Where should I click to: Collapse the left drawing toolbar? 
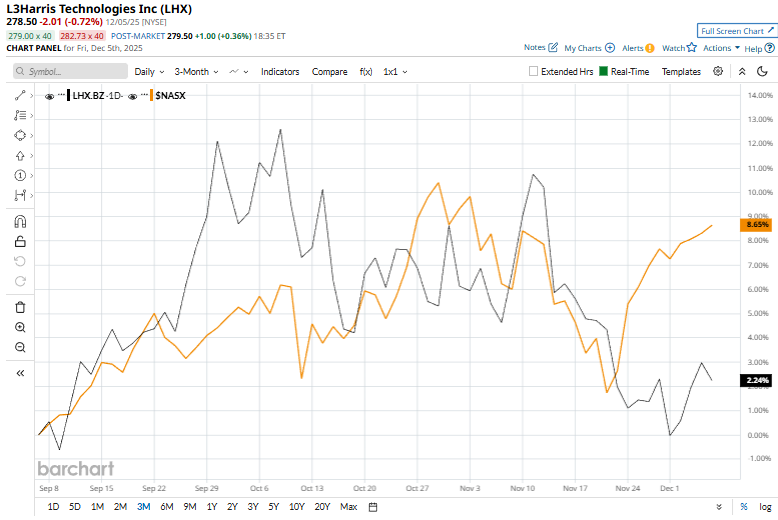[20, 373]
